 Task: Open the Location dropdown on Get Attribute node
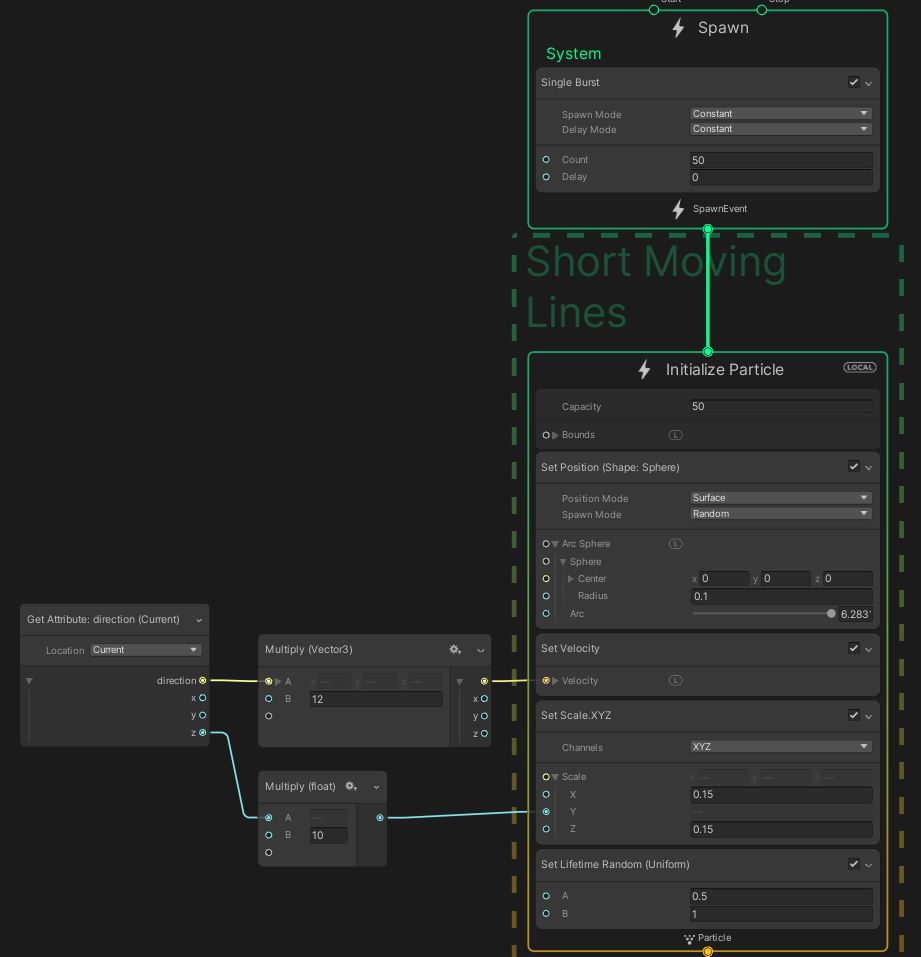[145, 650]
